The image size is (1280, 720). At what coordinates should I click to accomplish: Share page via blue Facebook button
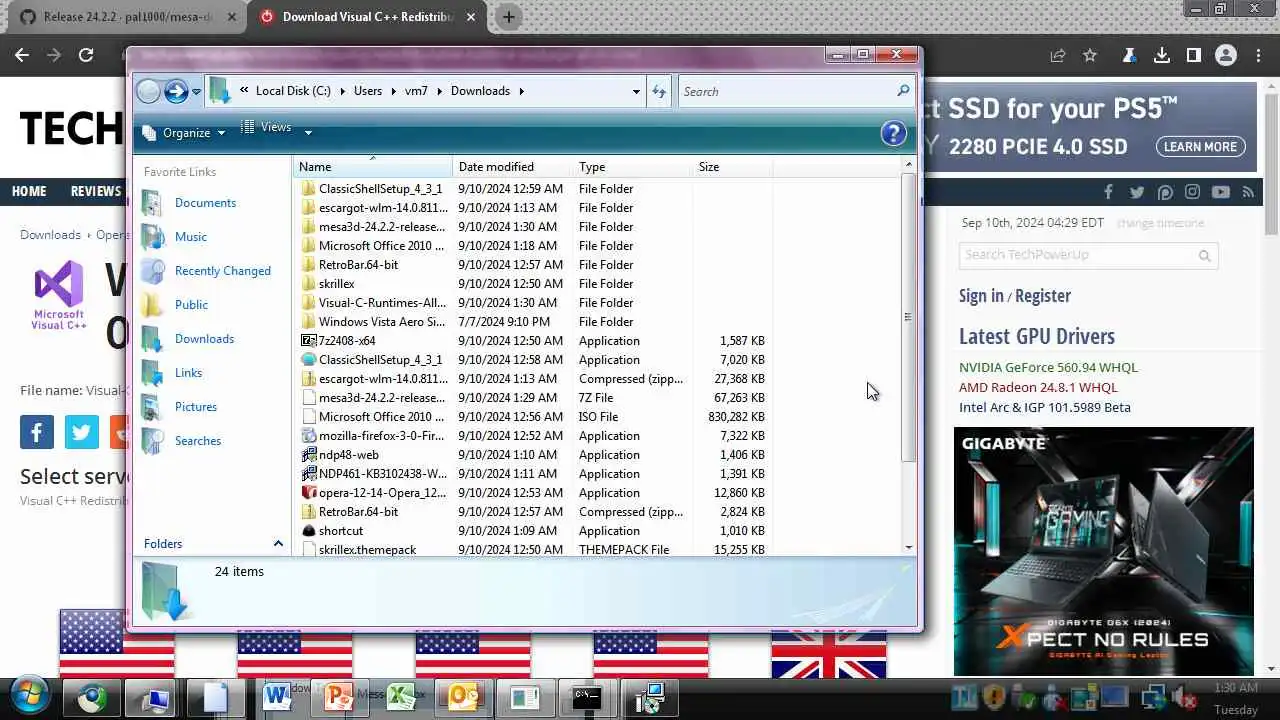pyautogui.click(x=37, y=432)
